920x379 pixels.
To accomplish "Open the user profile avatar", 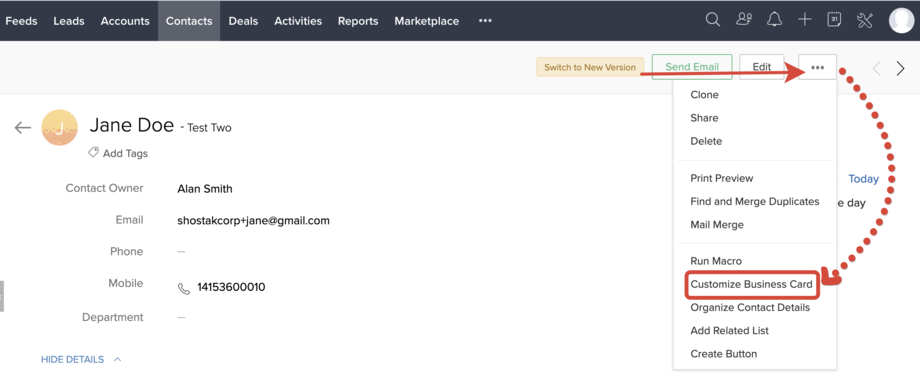I will coord(901,21).
